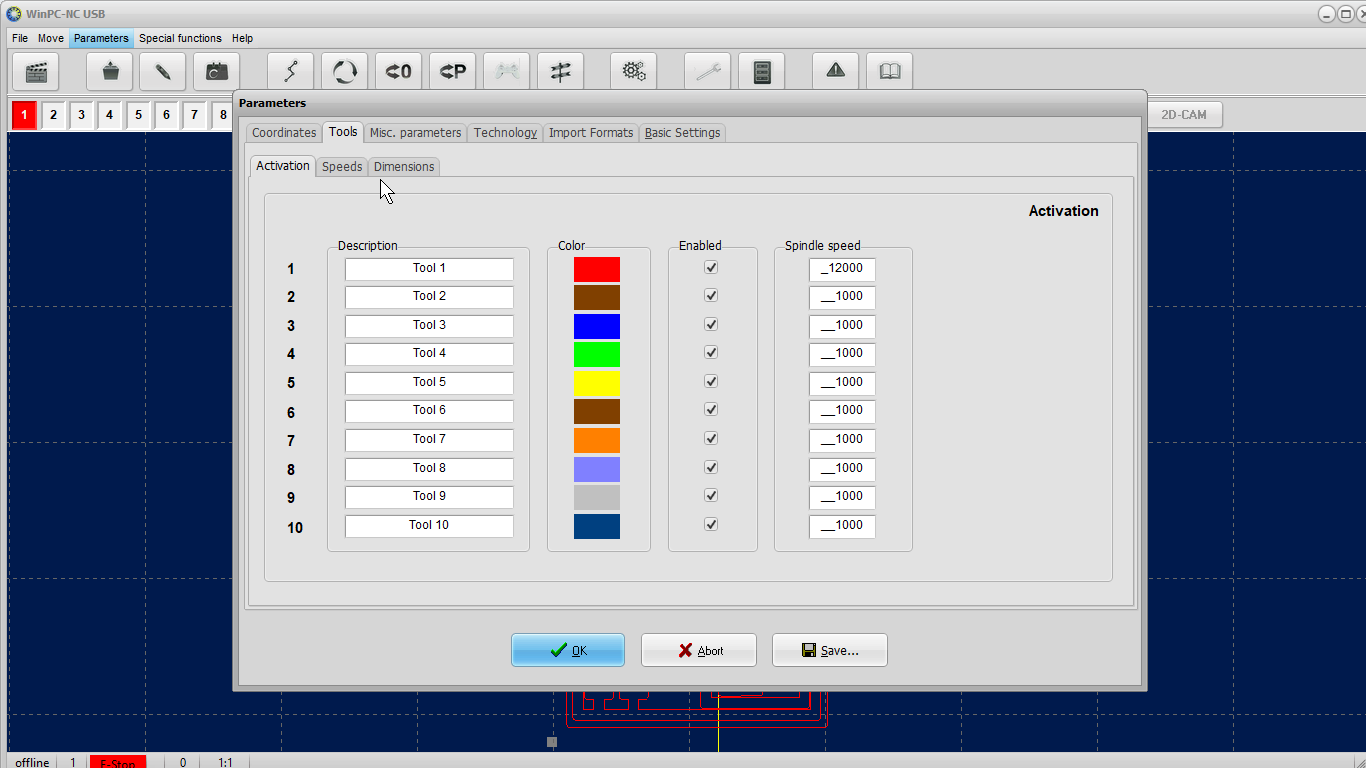Cancel with the Abort button
Image resolution: width=1366 pixels, height=768 pixels.
pyautogui.click(x=699, y=650)
